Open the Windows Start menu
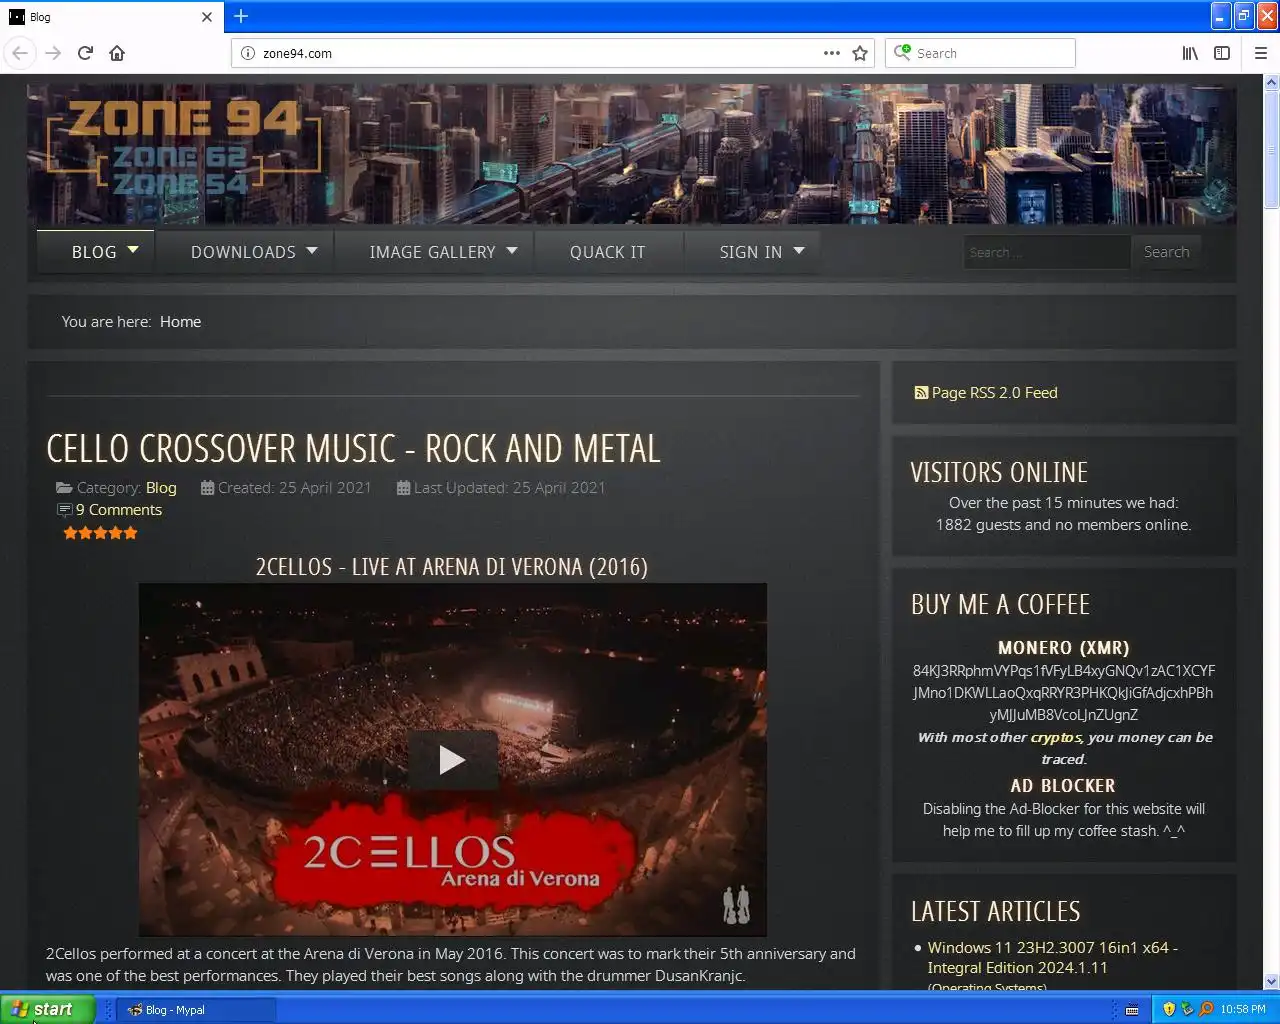Image resolution: width=1280 pixels, height=1024 pixels. click(47, 1009)
